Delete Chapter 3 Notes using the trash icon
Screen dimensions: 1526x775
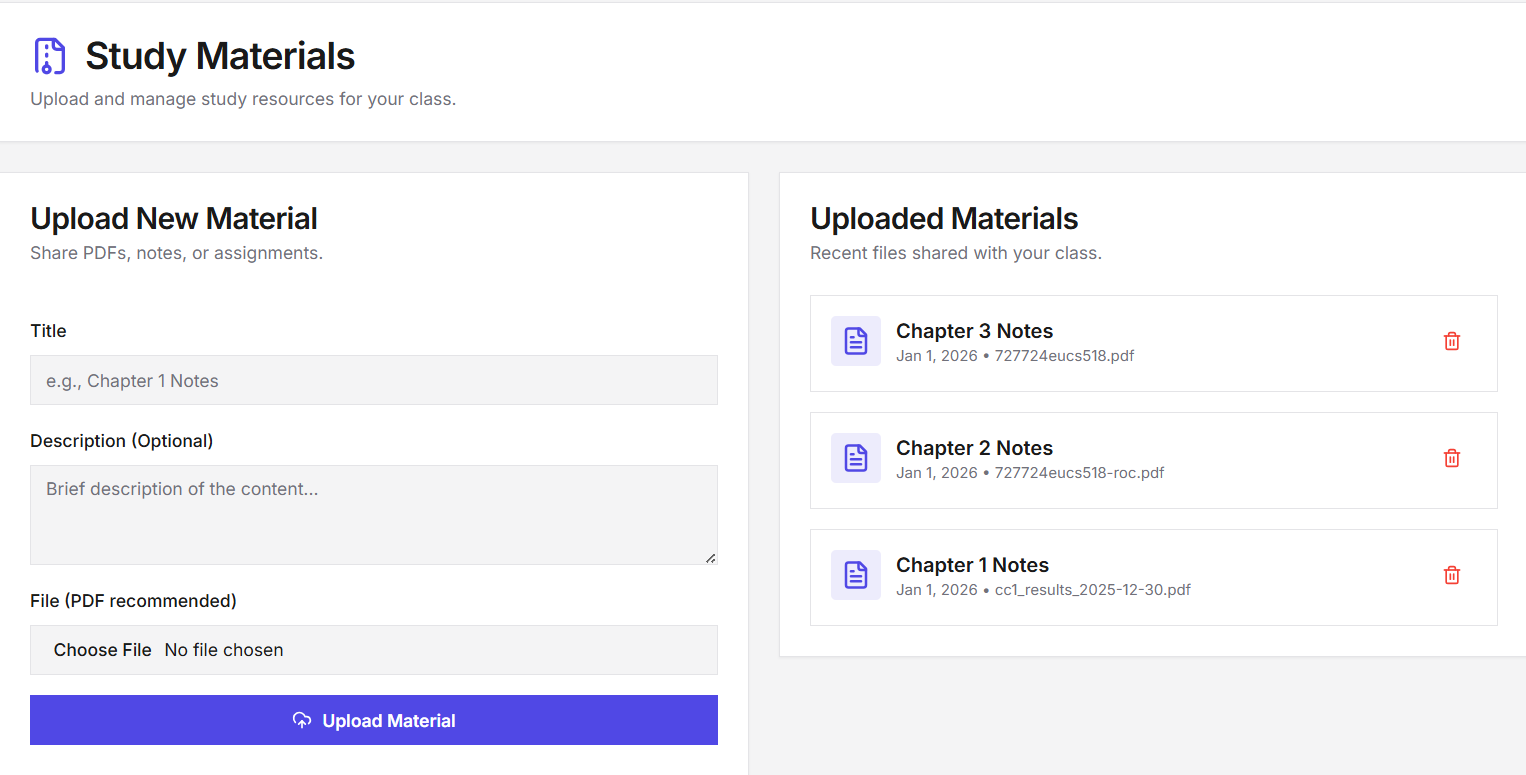tap(1452, 341)
